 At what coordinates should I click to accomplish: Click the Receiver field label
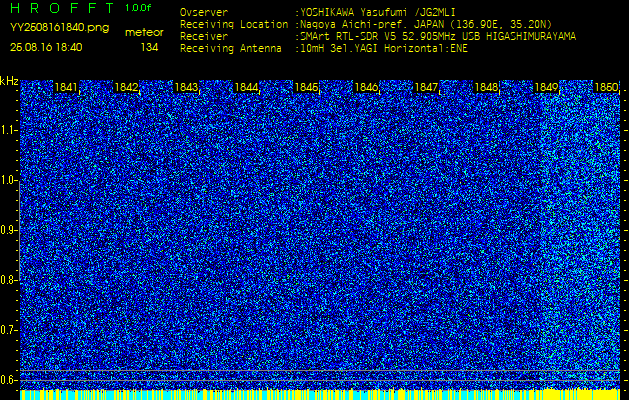(x=204, y=37)
